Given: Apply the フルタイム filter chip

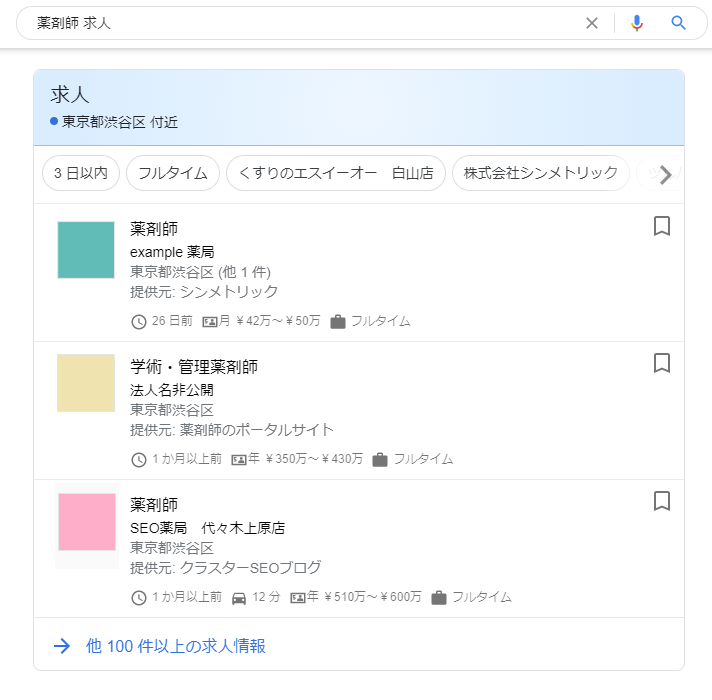Looking at the screenshot, I should pyautogui.click(x=173, y=173).
